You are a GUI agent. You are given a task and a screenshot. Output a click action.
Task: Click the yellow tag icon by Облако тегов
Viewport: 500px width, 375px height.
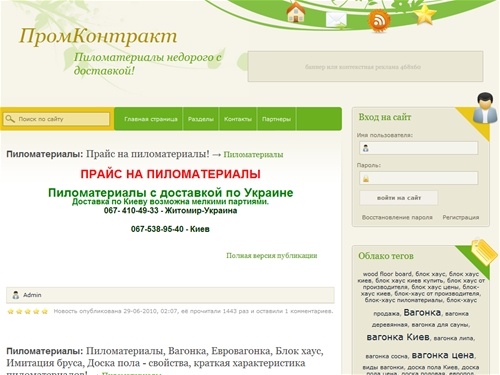tap(485, 252)
